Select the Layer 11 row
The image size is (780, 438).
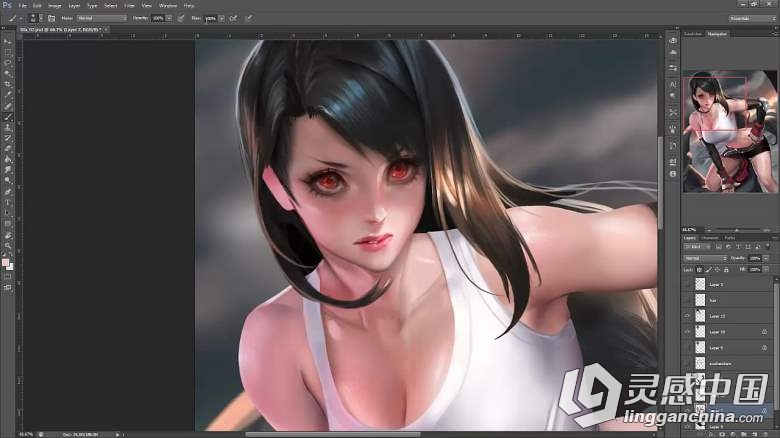point(727,316)
